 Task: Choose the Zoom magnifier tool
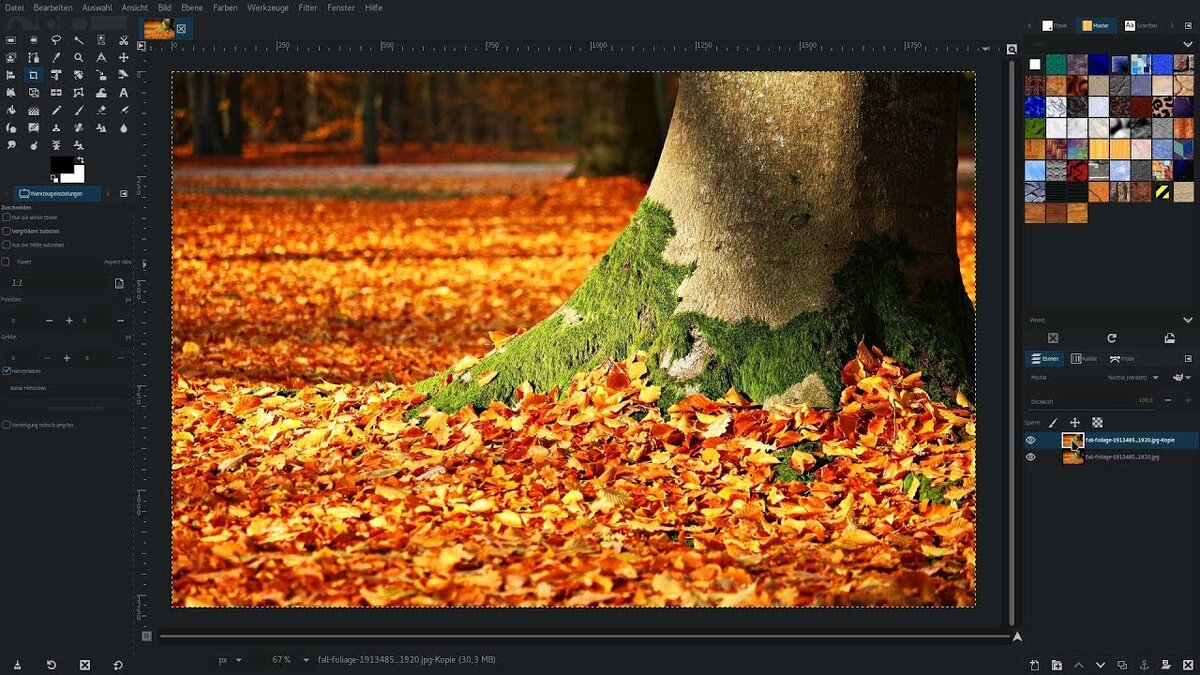coord(78,57)
